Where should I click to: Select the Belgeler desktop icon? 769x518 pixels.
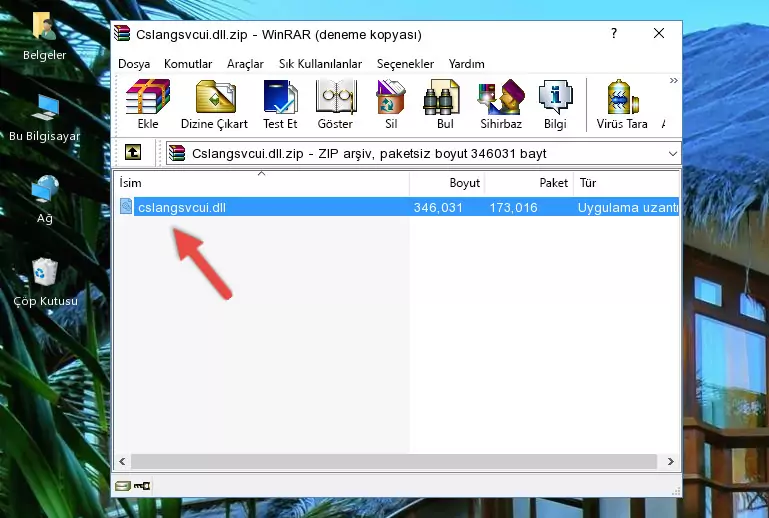(45, 37)
